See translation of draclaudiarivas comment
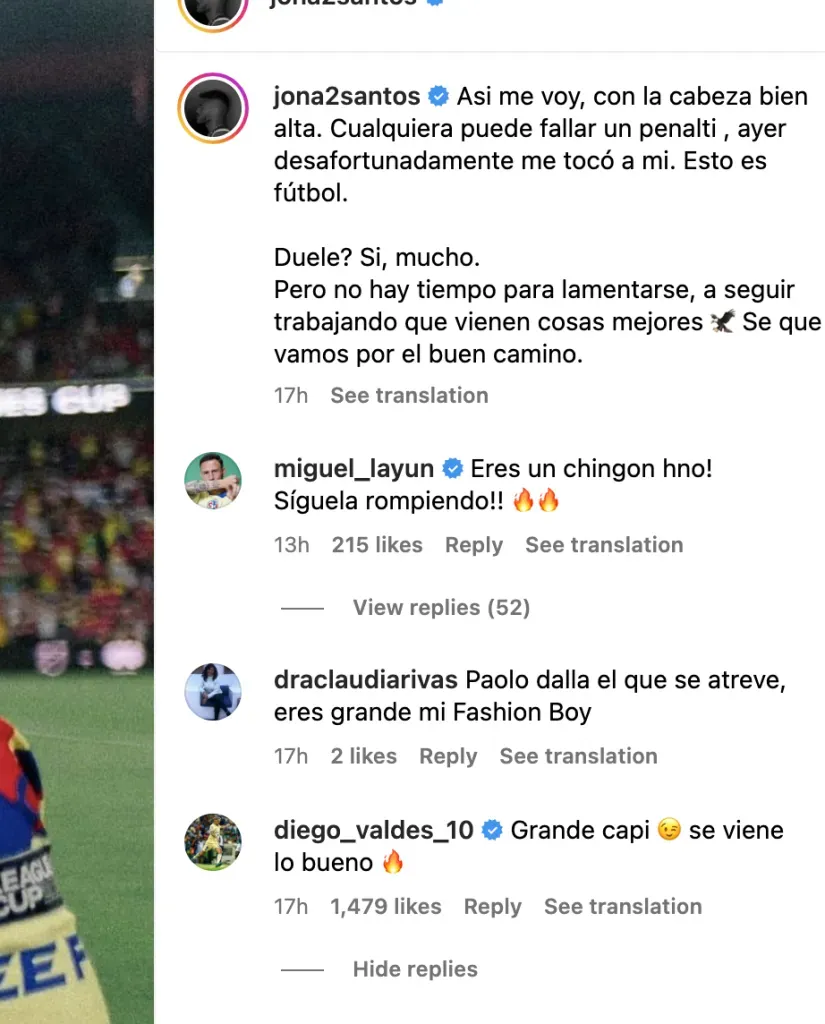825x1024 pixels. pos(579,756)
